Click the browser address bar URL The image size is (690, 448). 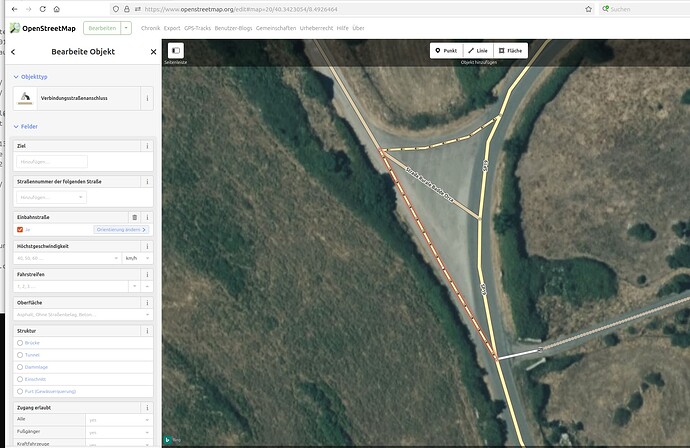click(241, 9)
